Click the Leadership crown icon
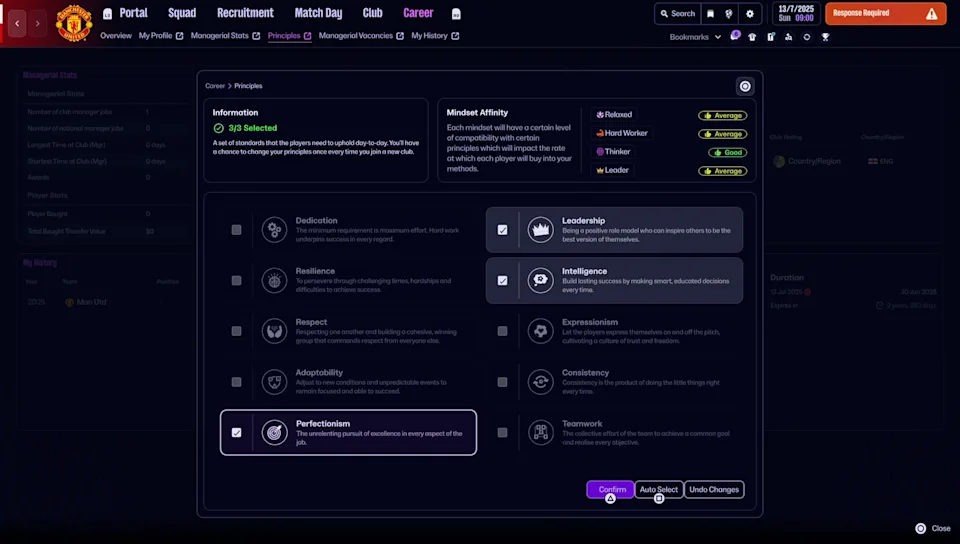Image resolution: width=960 pixels, height=544 pixels. pos(540,230)
